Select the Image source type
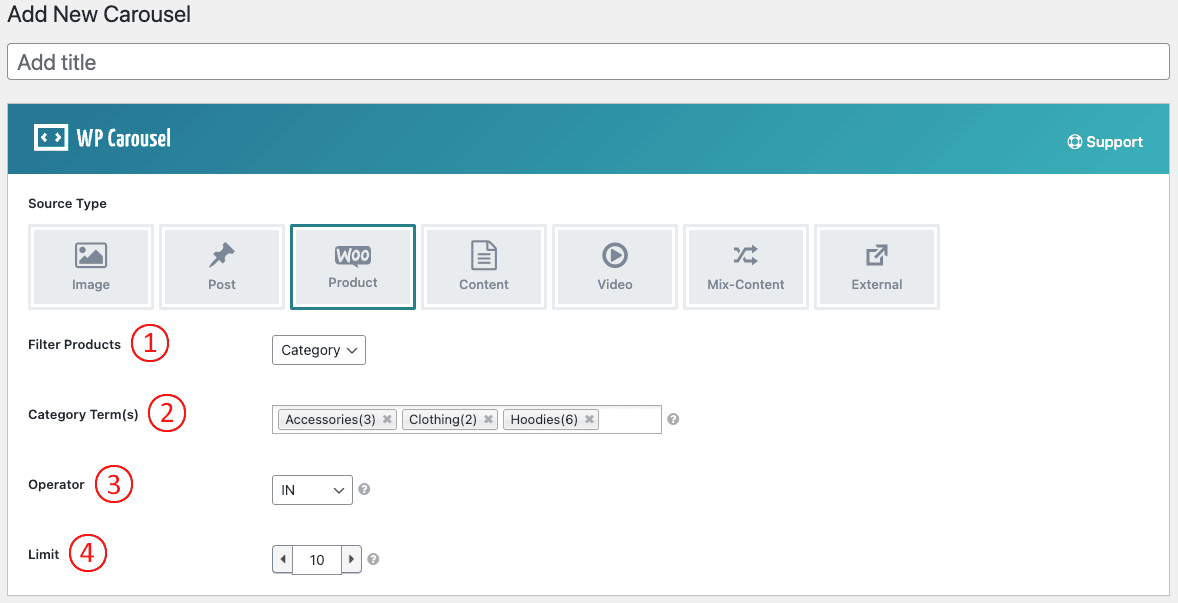Viewport: 1178px width, 603px height. 91,267
